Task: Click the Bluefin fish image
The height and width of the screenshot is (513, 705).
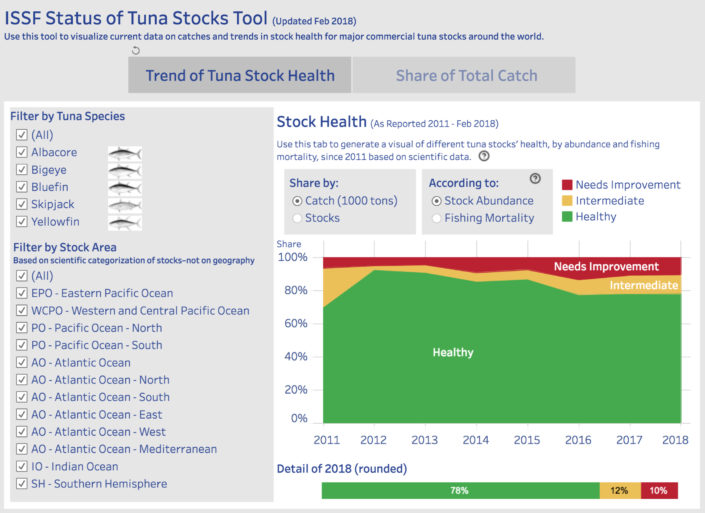Action: (125, 188)
